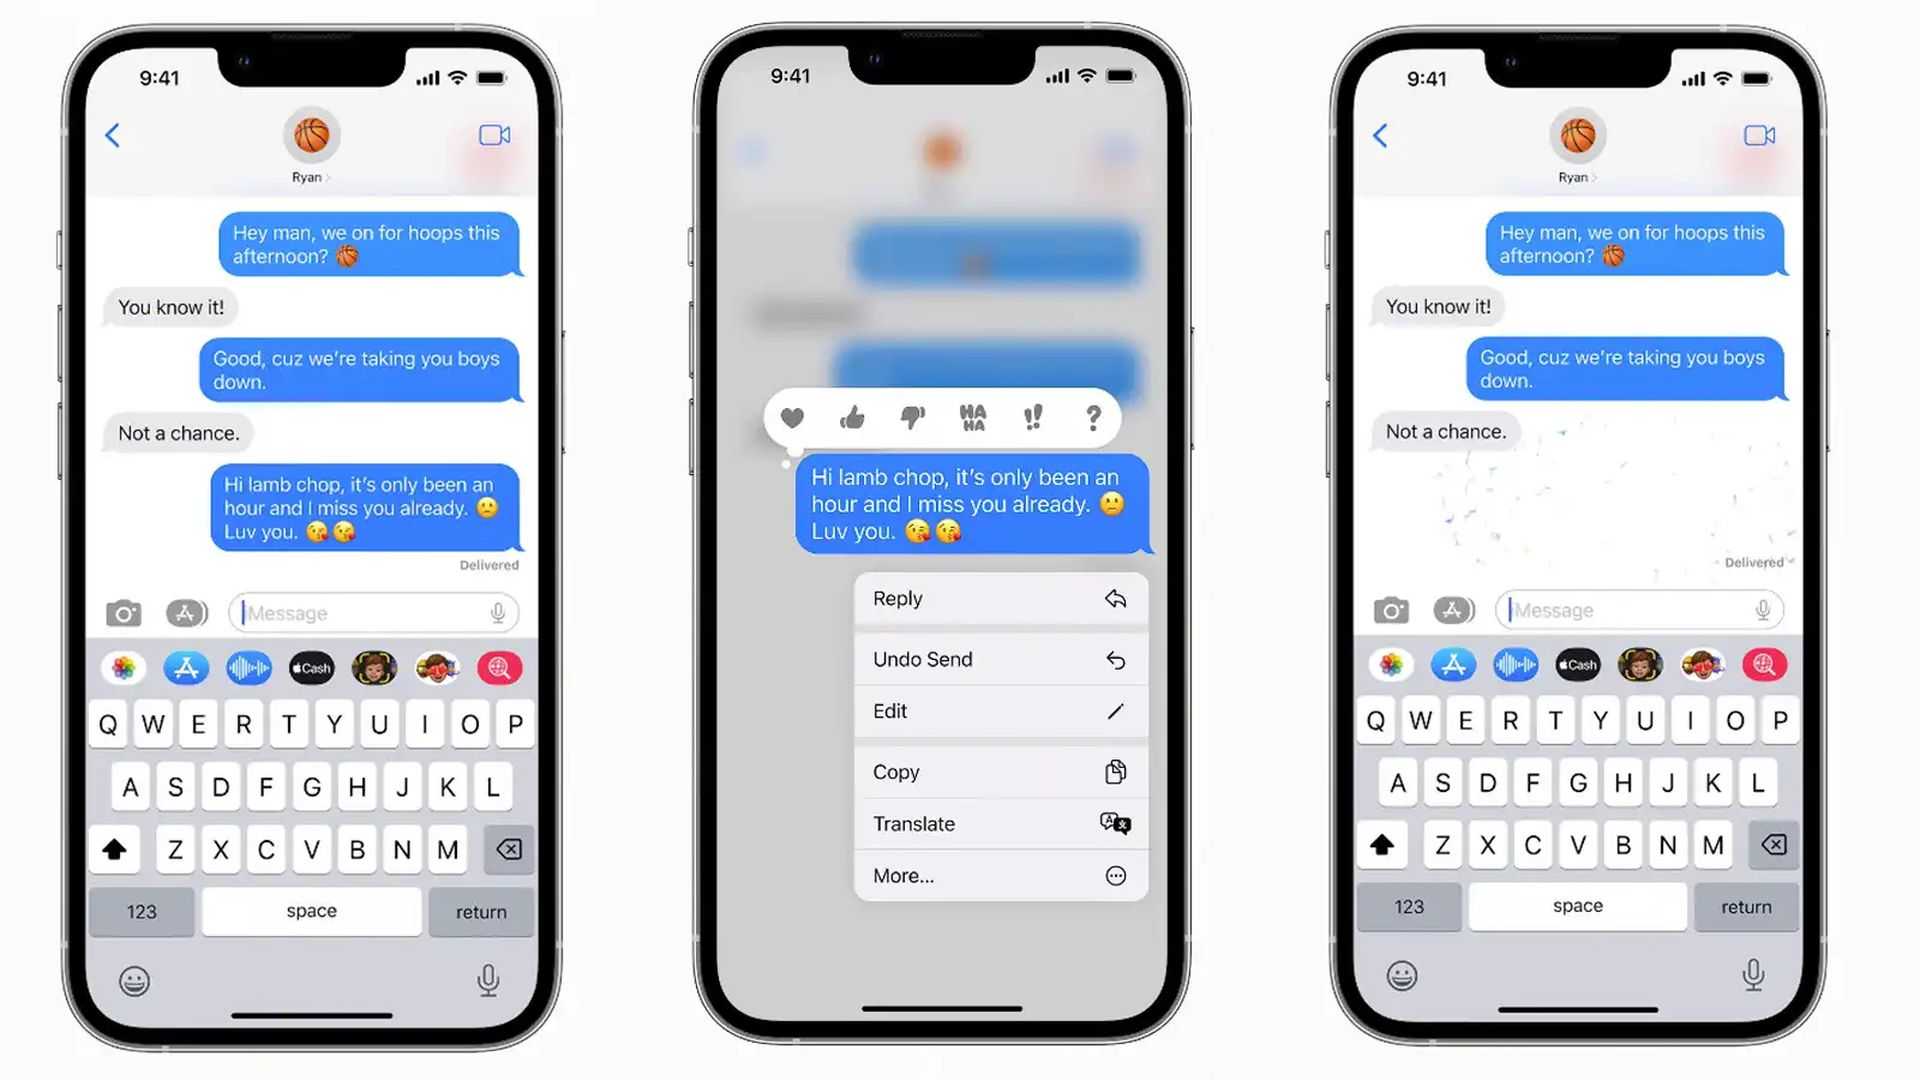Toggle shift key on keyboard
This screenshot has height=1080, width=1920.
(x=116, y=849)
